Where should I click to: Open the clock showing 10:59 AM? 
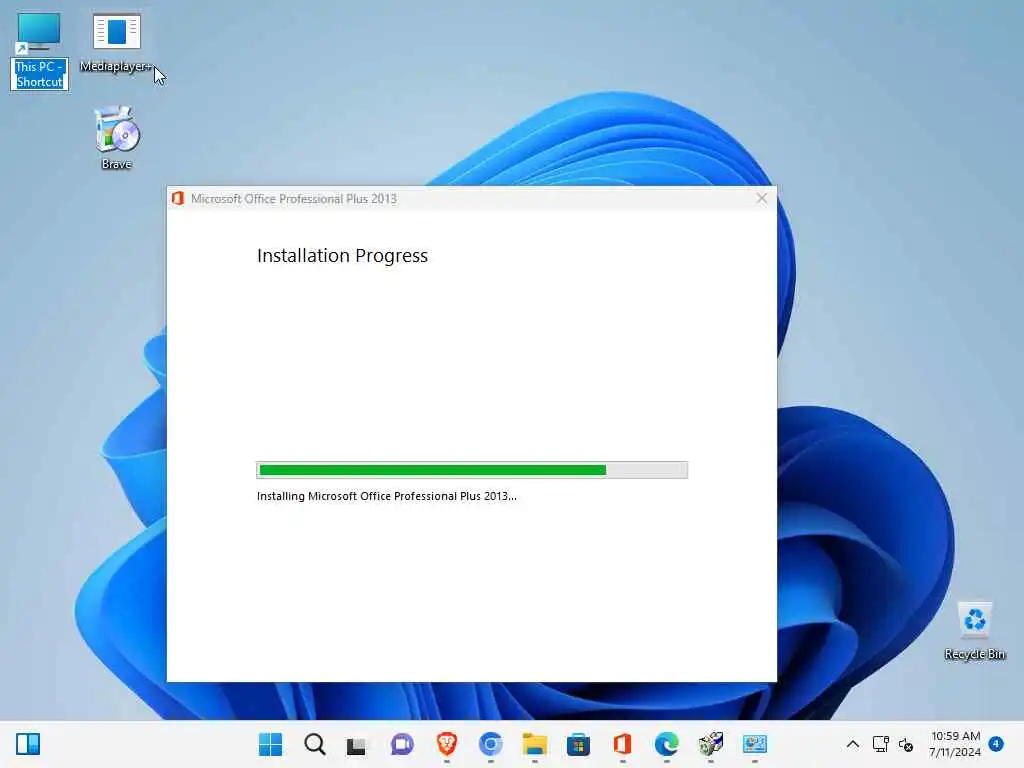tap(955, 744)
